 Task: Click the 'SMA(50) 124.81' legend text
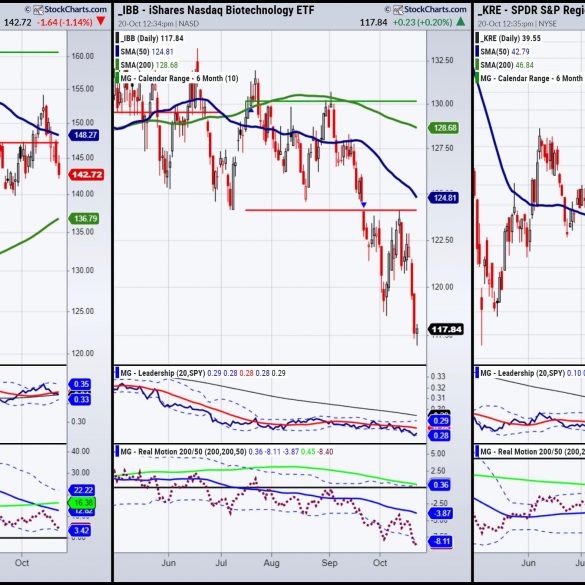147,51
